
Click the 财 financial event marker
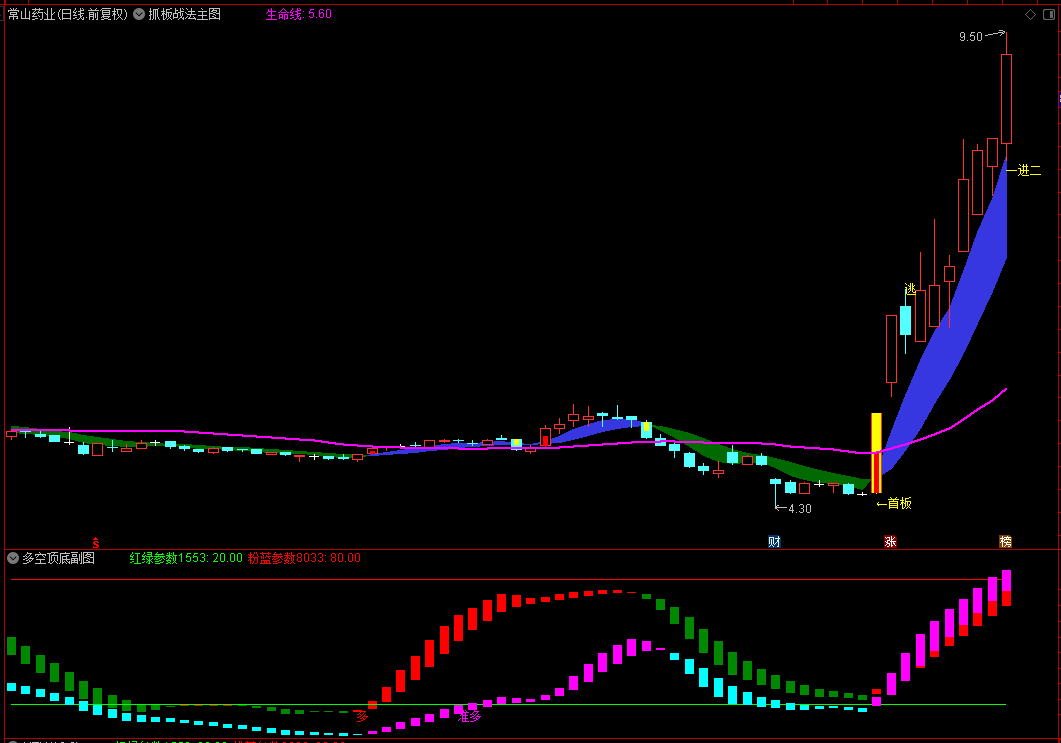(774, 541)
